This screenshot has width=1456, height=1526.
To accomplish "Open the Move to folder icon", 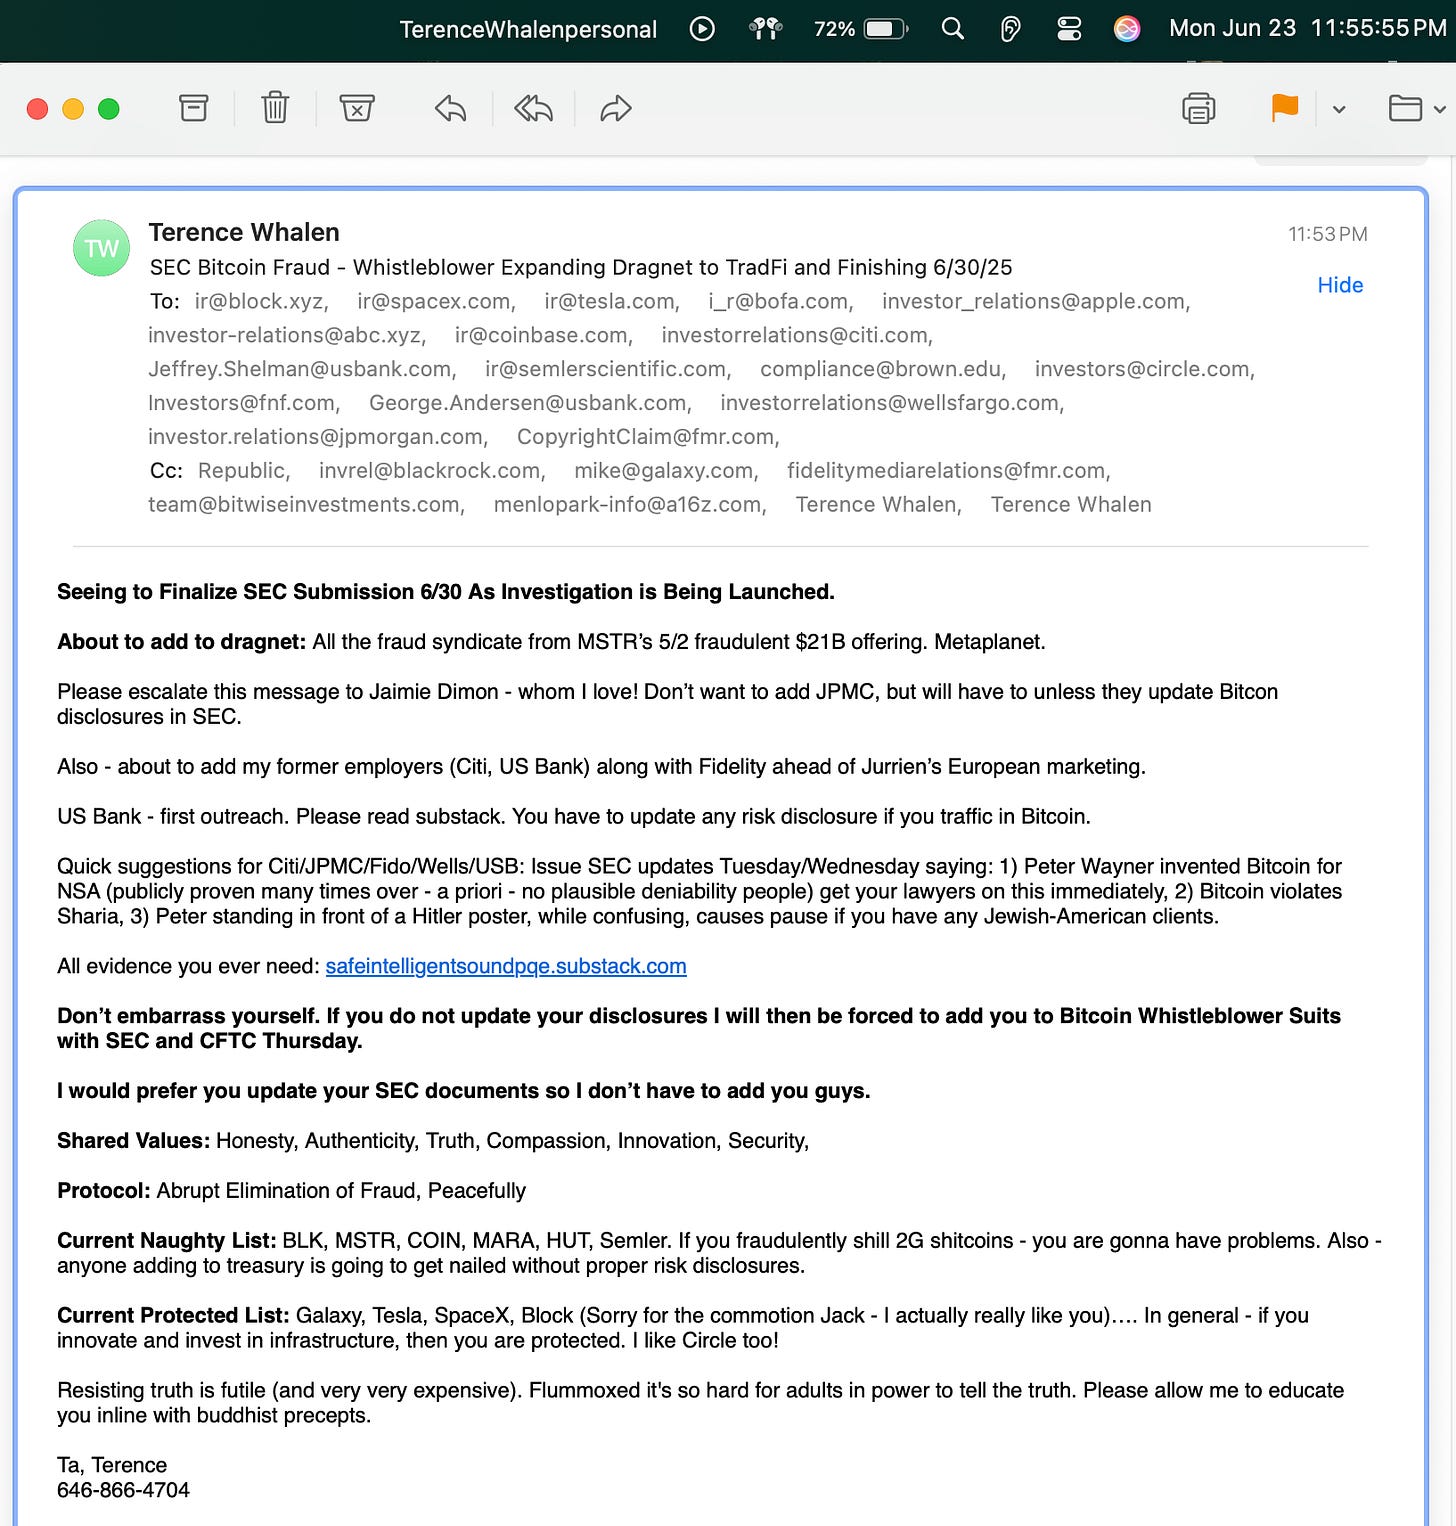I will 1405,108.
